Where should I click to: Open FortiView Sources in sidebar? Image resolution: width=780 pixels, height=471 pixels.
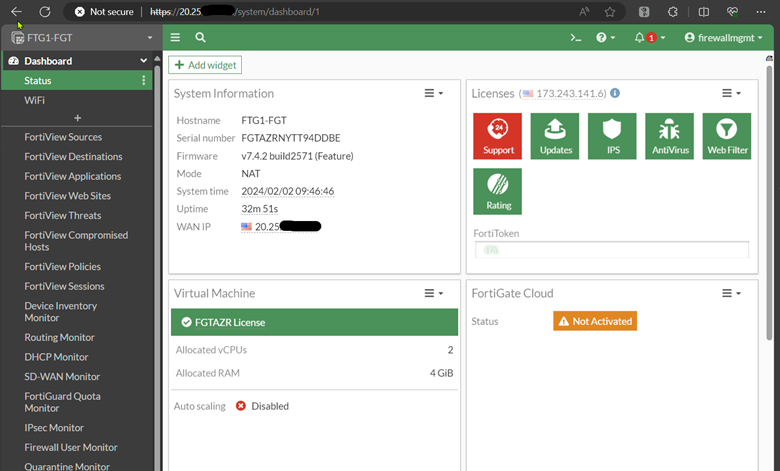coord(63,137)
